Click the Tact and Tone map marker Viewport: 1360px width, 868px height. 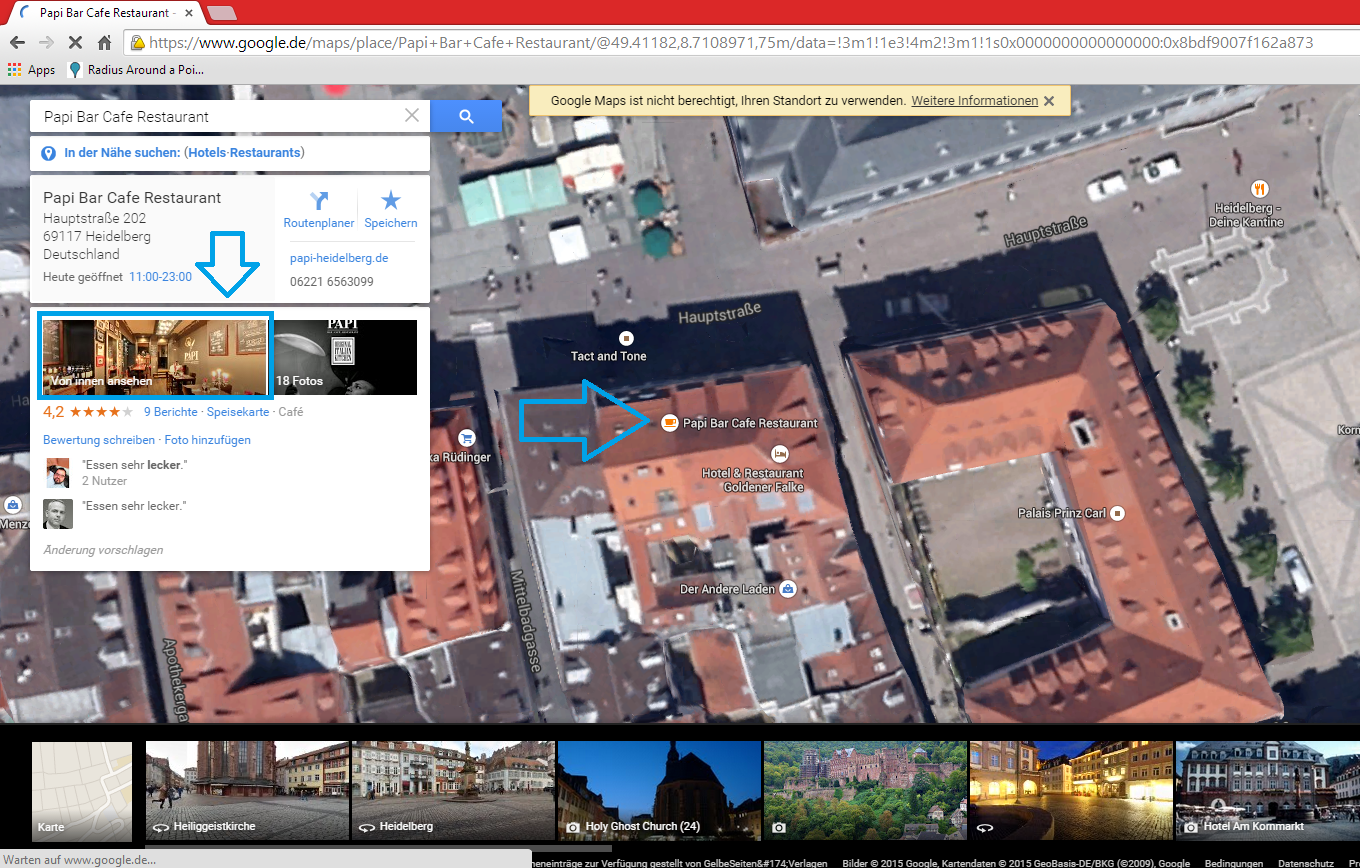pyautogui.click(x=627, y=338)
